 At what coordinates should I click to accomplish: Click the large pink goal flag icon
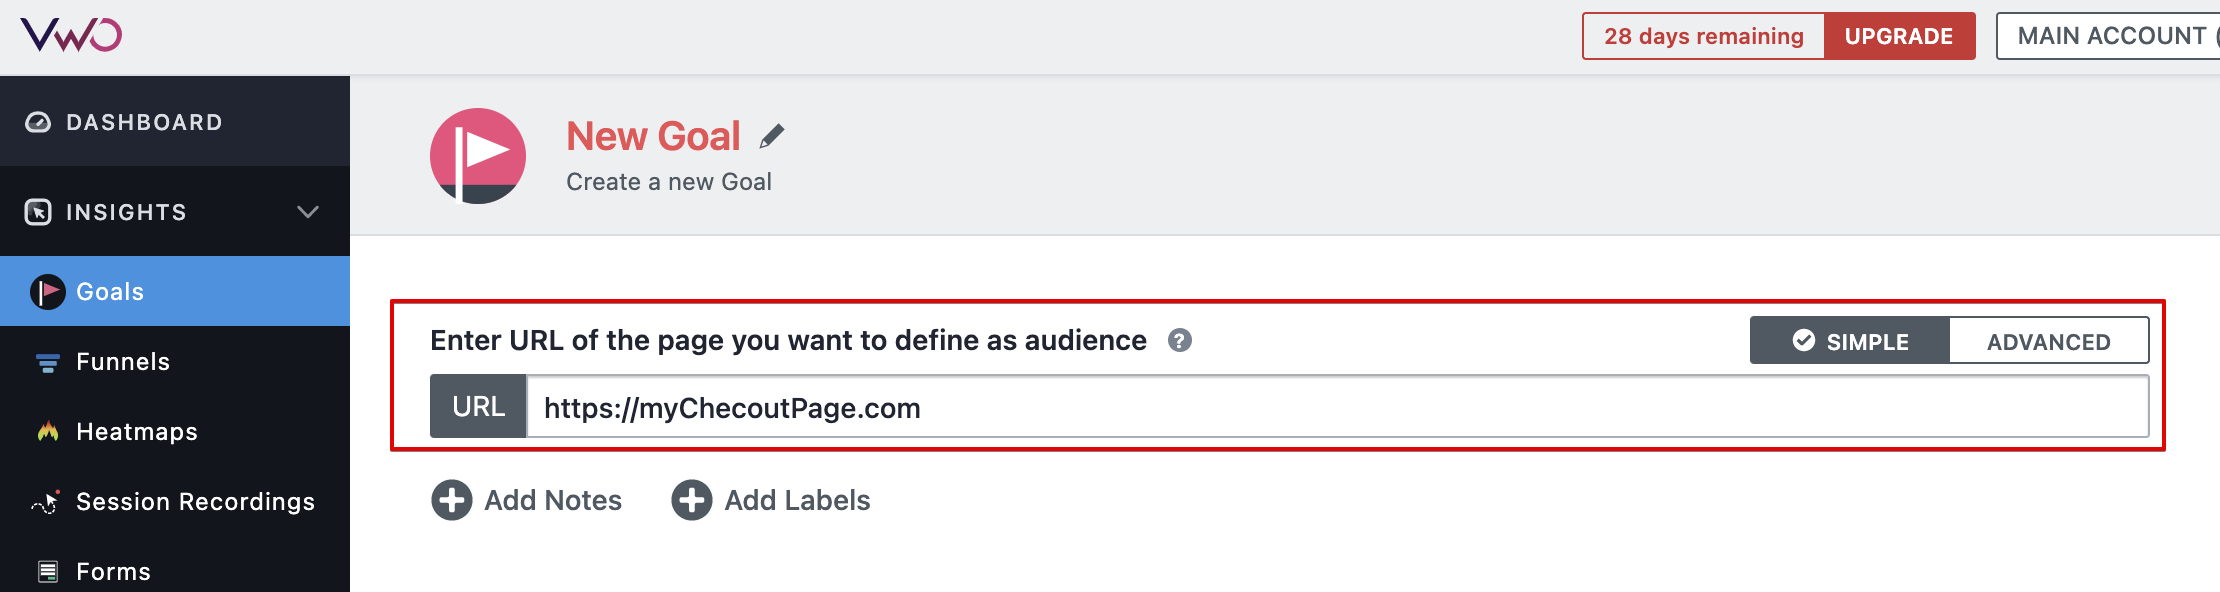(x=478, y=156)
